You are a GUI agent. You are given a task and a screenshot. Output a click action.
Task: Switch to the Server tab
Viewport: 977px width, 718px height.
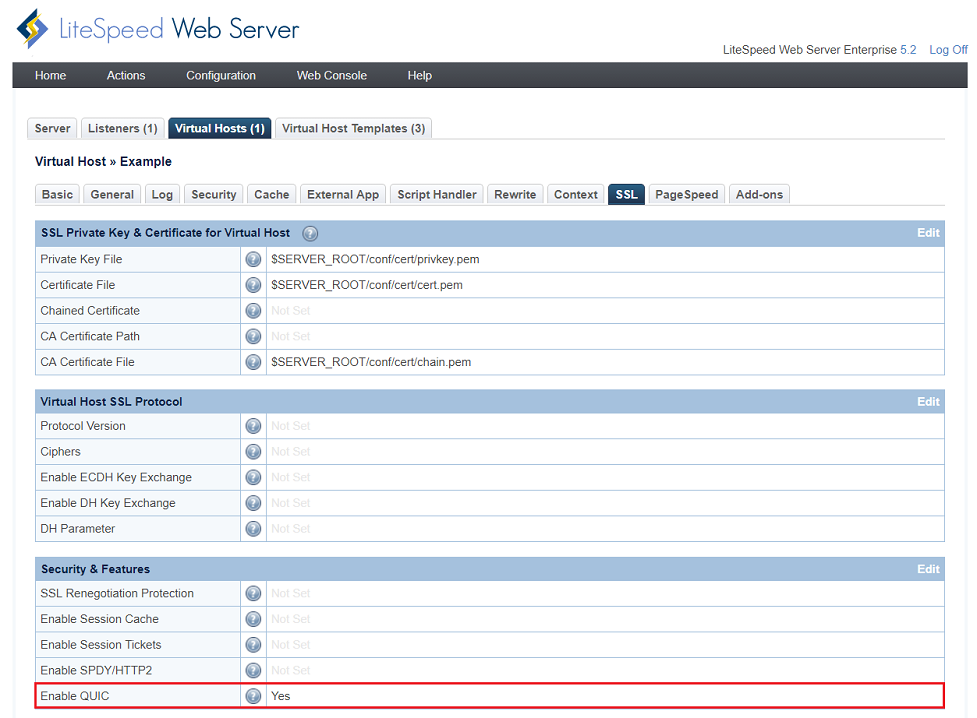click(52, 128)
